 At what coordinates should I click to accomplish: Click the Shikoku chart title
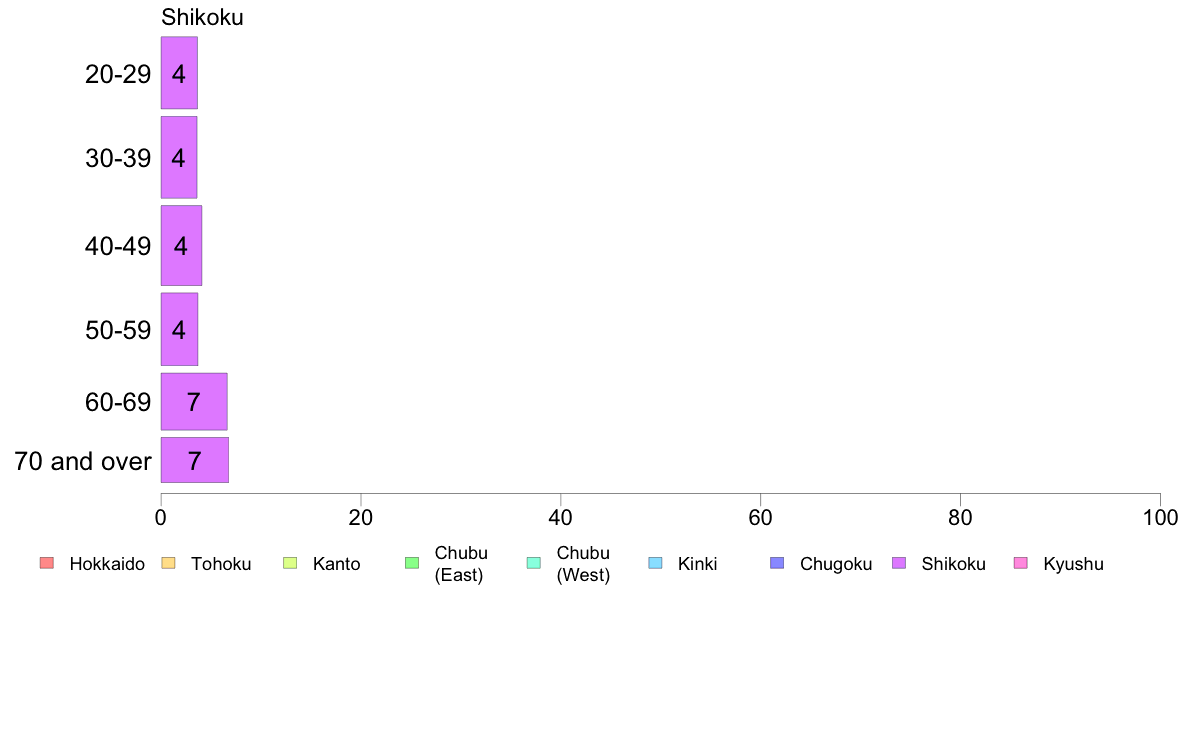click(x=202, y=17)
